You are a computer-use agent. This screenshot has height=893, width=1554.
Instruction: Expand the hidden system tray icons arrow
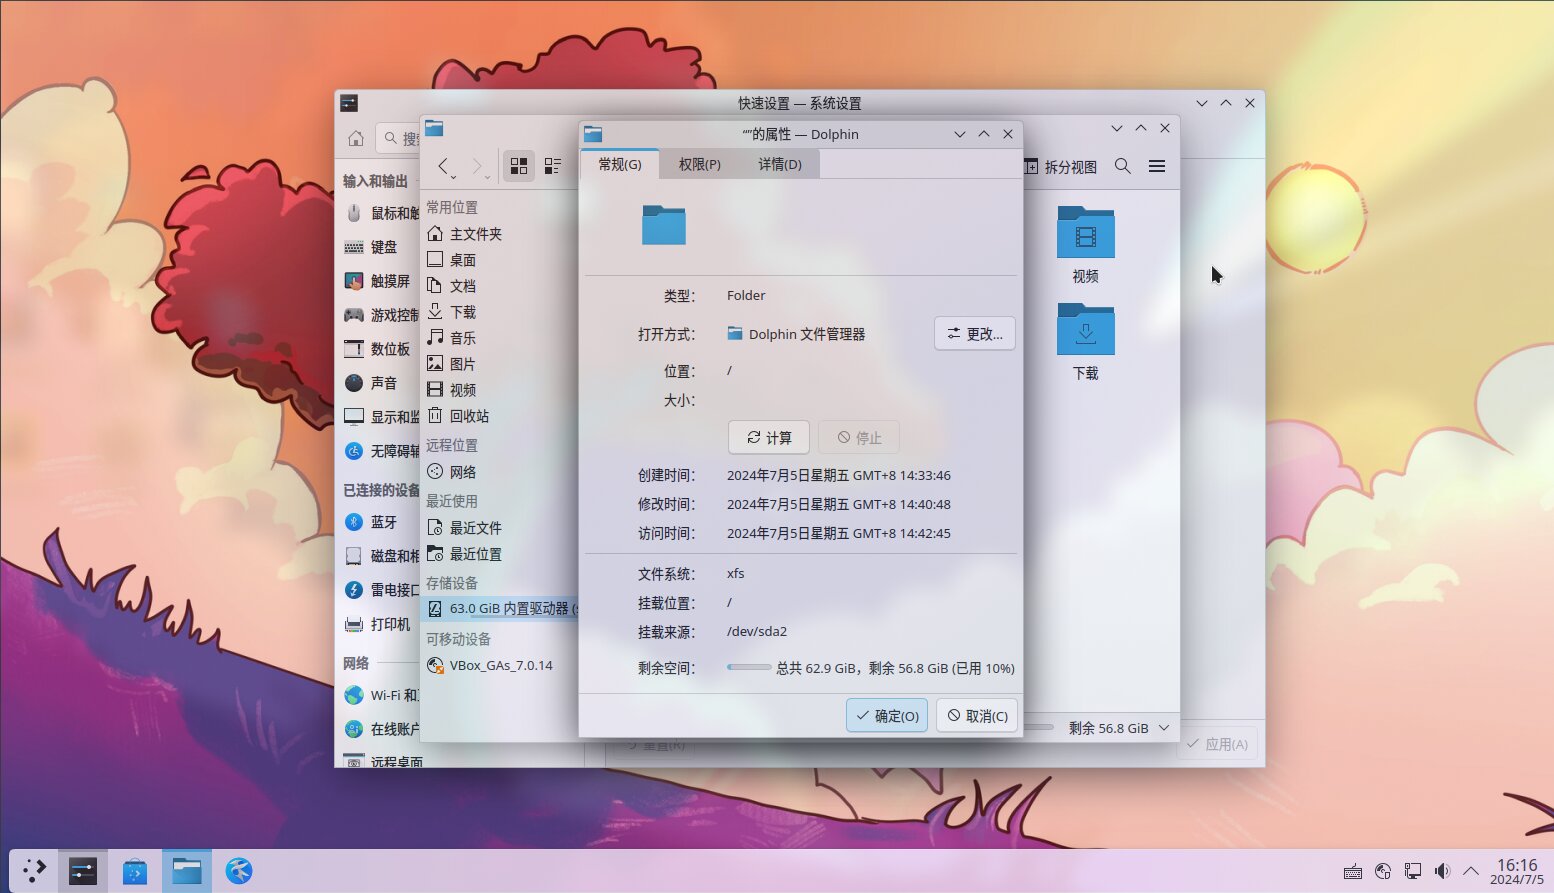1471,871
